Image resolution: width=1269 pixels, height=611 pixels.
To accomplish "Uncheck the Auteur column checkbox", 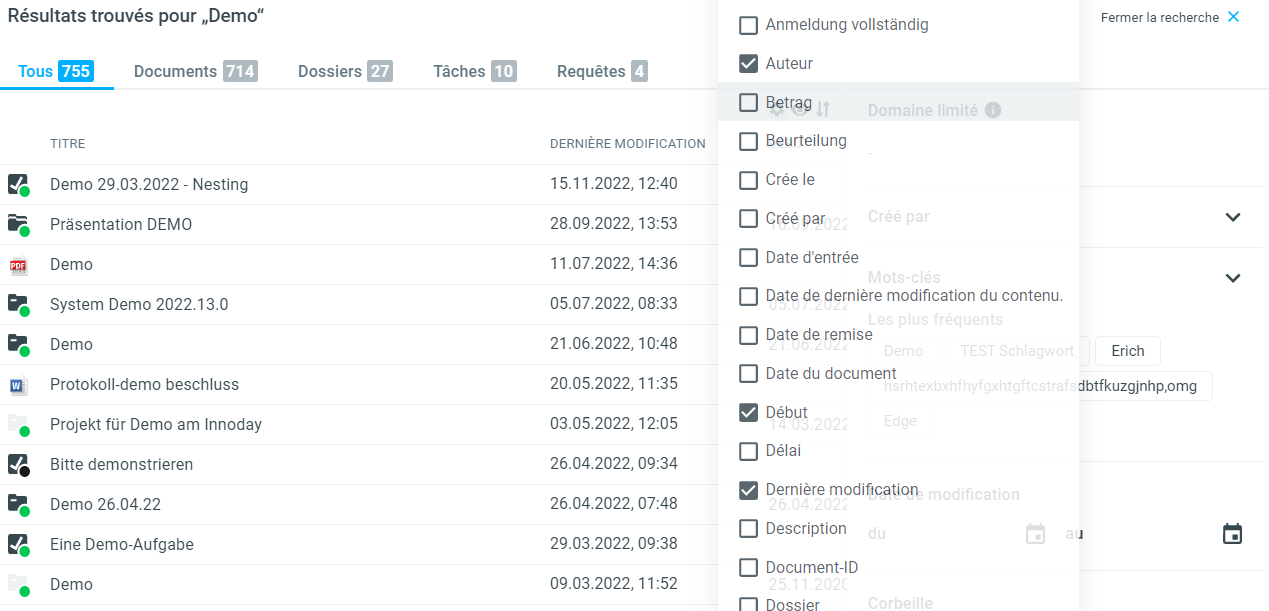I will coord(748,63).
